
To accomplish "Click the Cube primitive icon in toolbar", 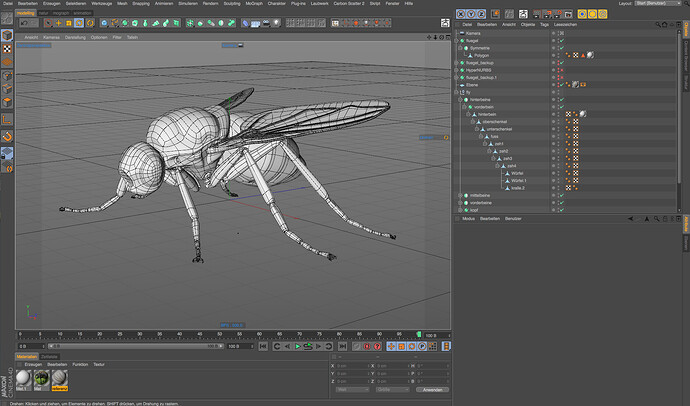I will 104,23.
